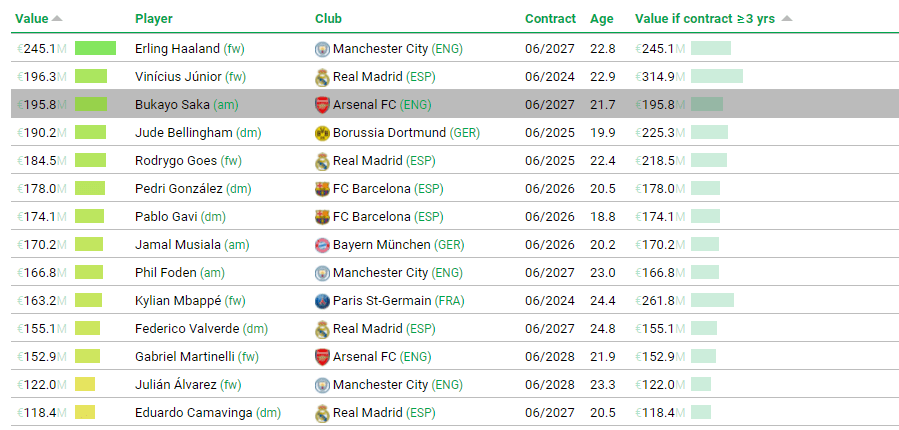Click Bayern München crest icon
The image size is (899, 430).
tap(322, 244)
